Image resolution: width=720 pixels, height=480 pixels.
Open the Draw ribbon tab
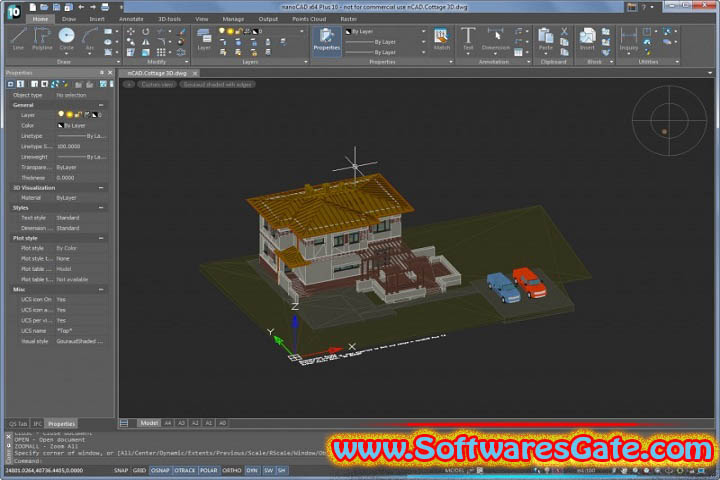(x=69, y=19)
